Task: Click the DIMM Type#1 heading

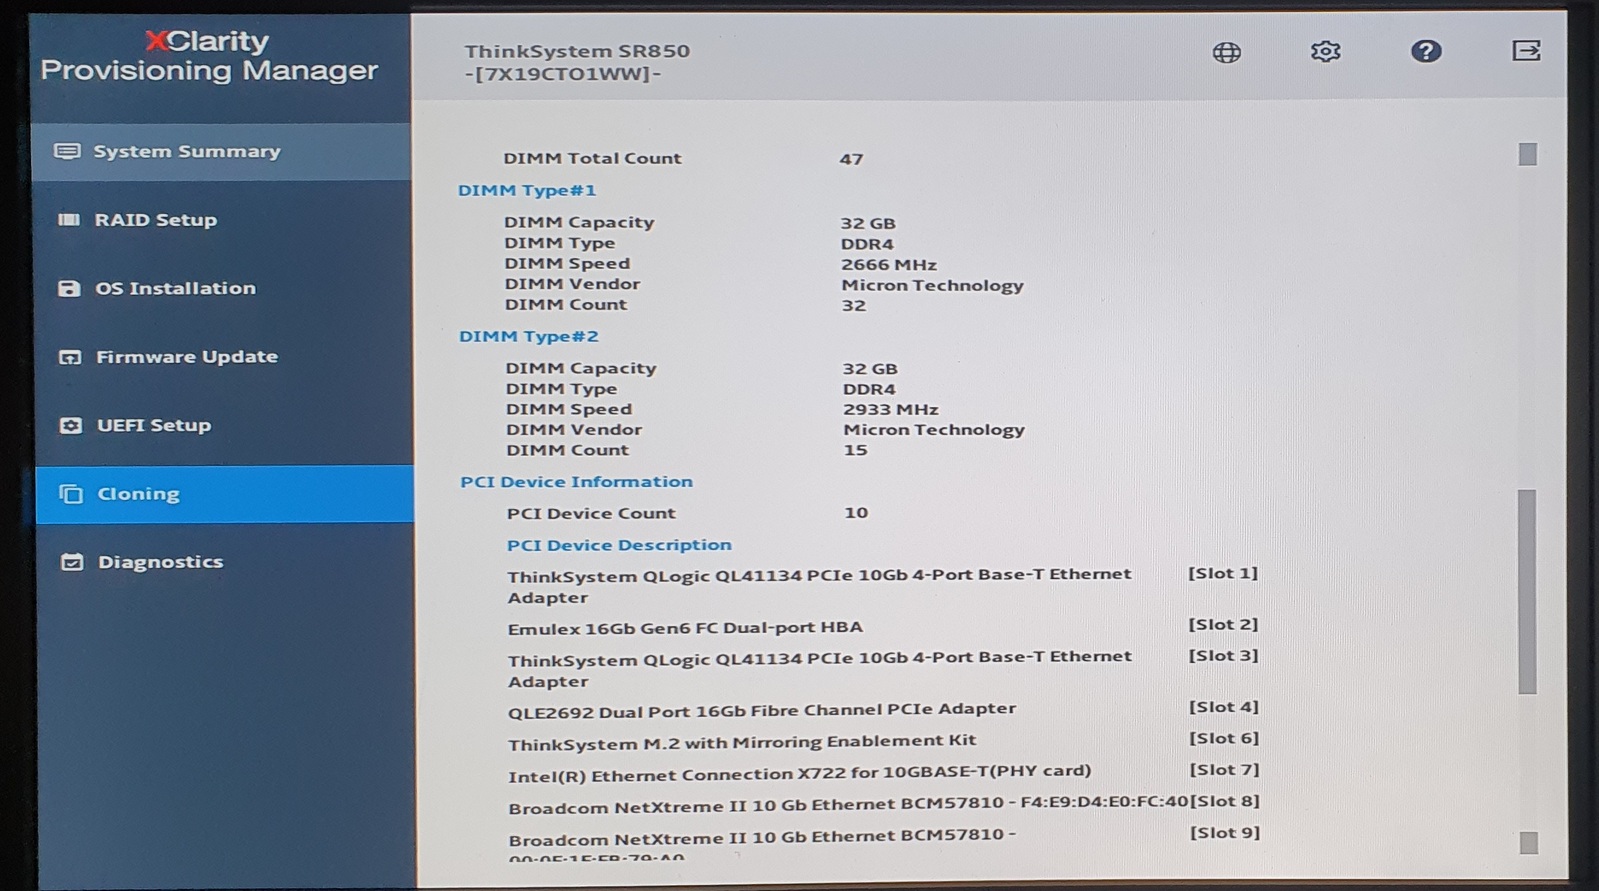Action: tap(527, 190)
